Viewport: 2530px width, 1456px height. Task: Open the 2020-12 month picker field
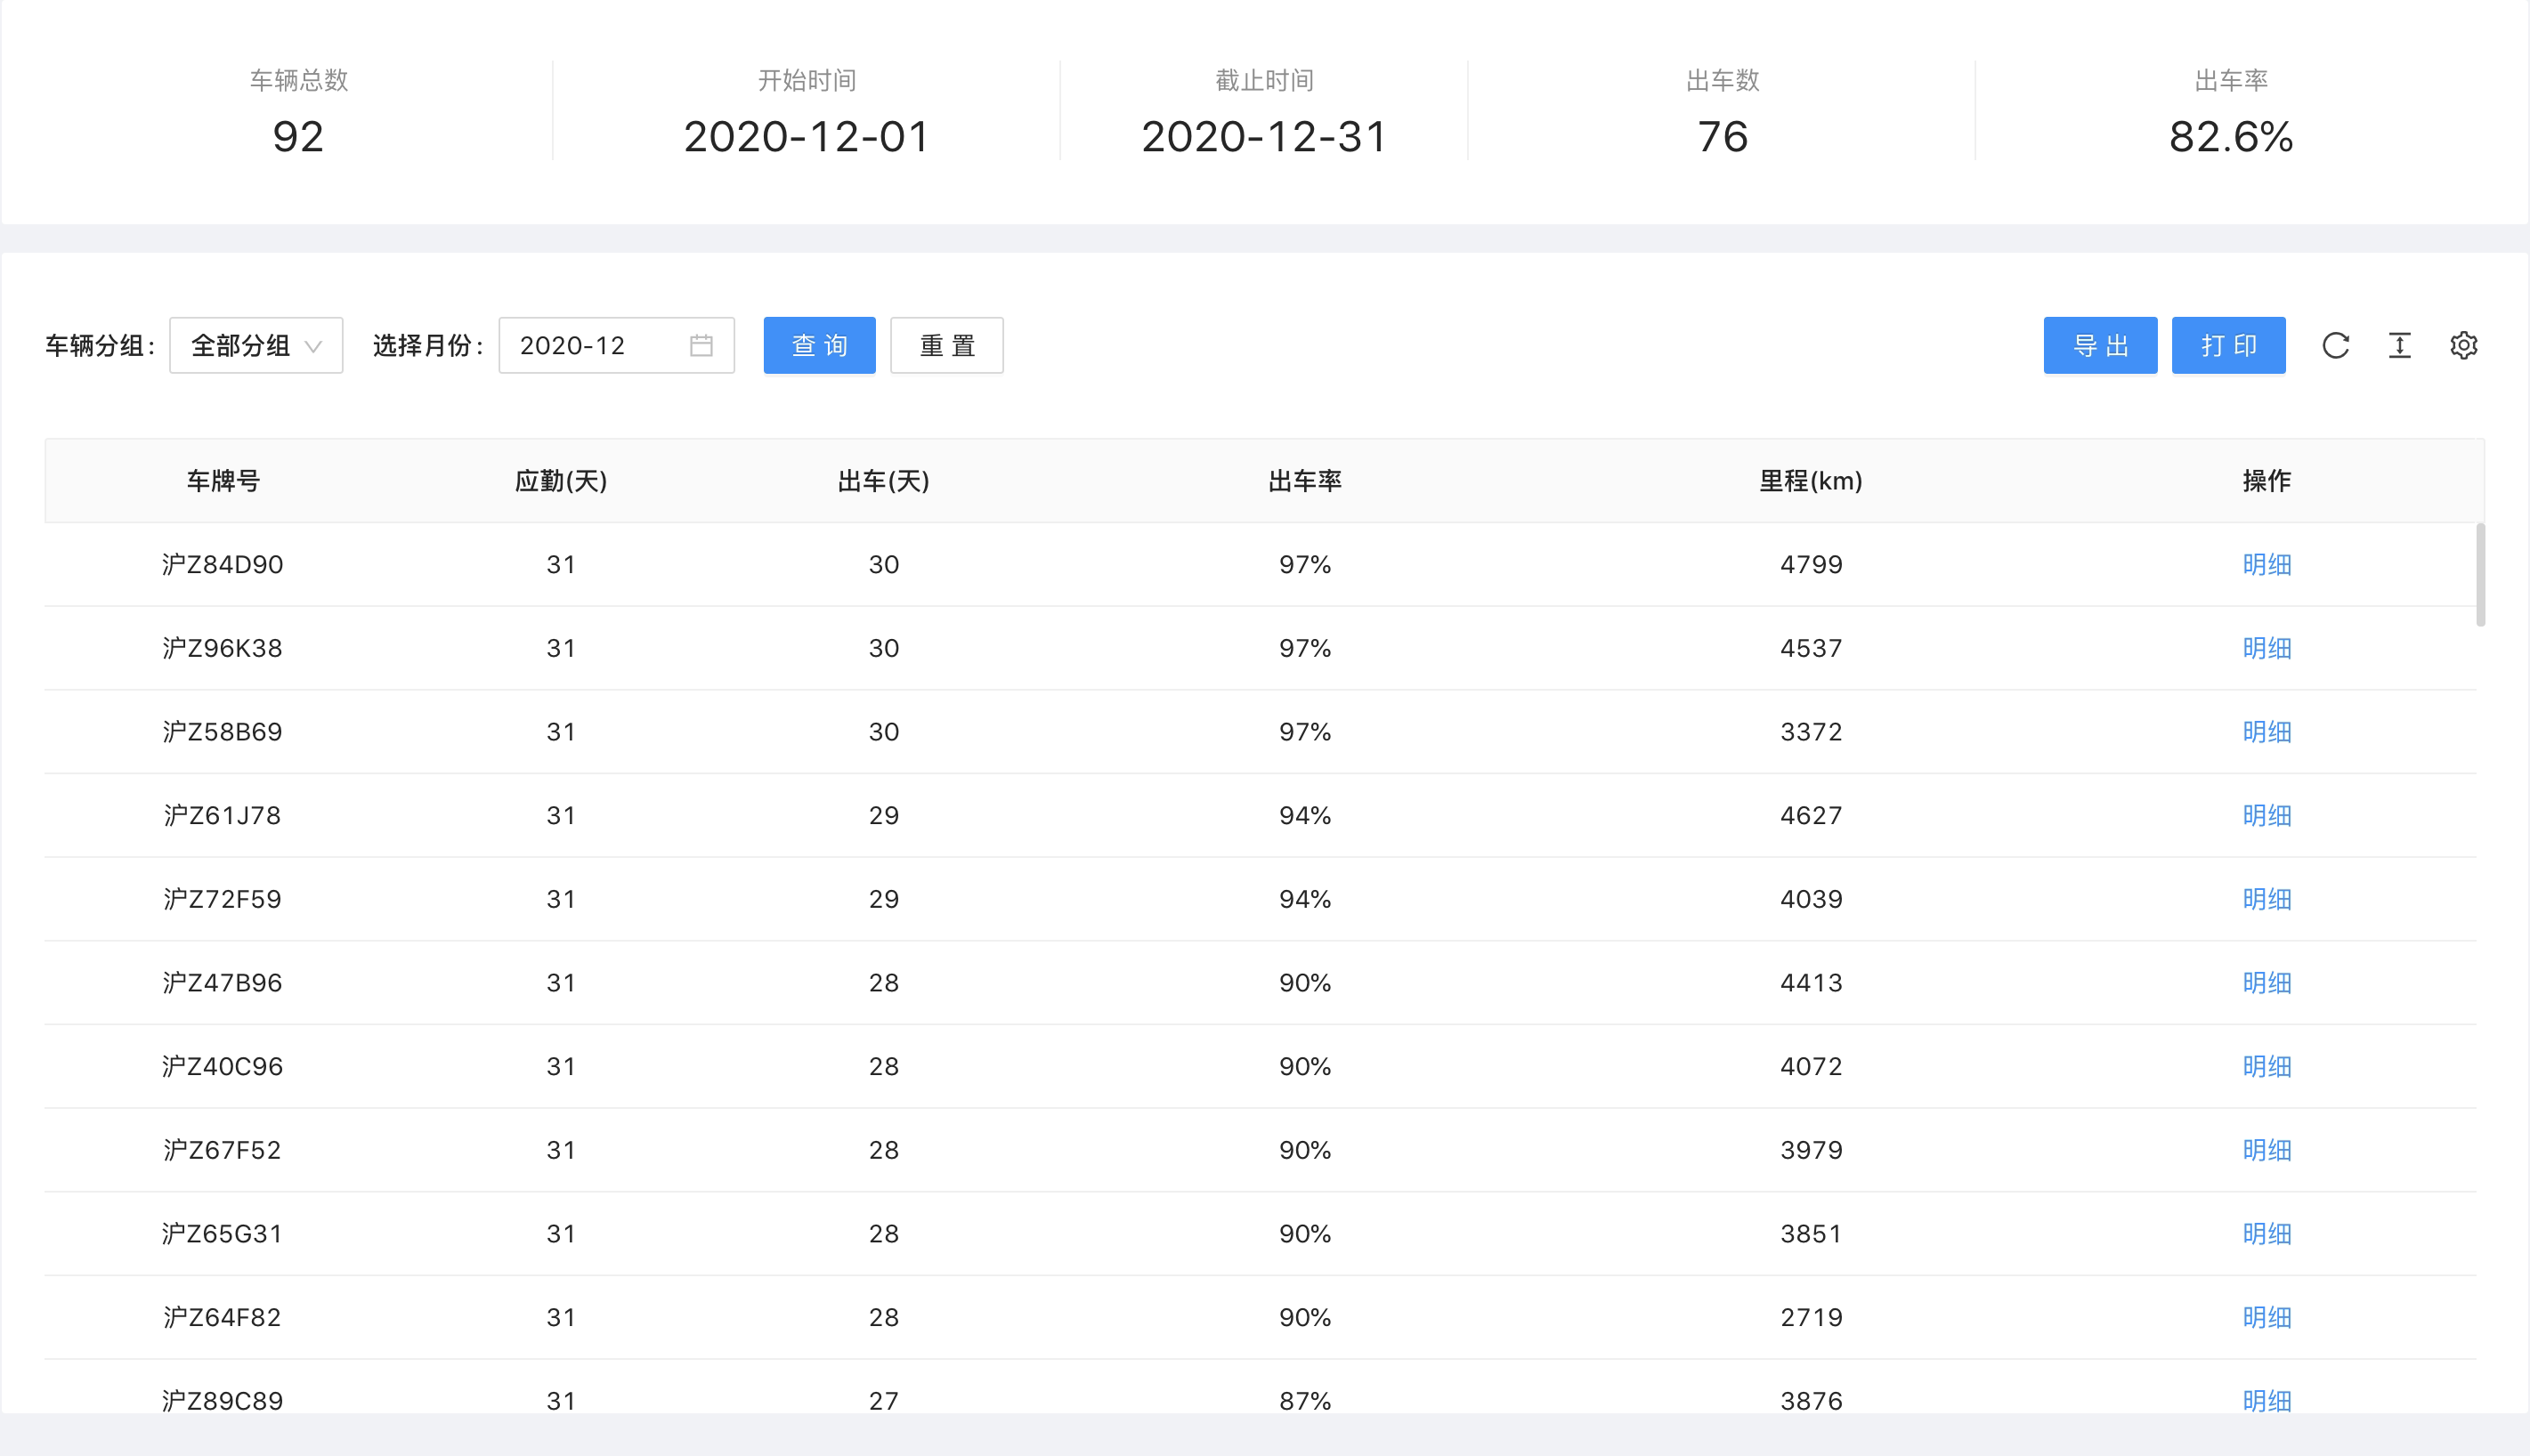point(590,346)
